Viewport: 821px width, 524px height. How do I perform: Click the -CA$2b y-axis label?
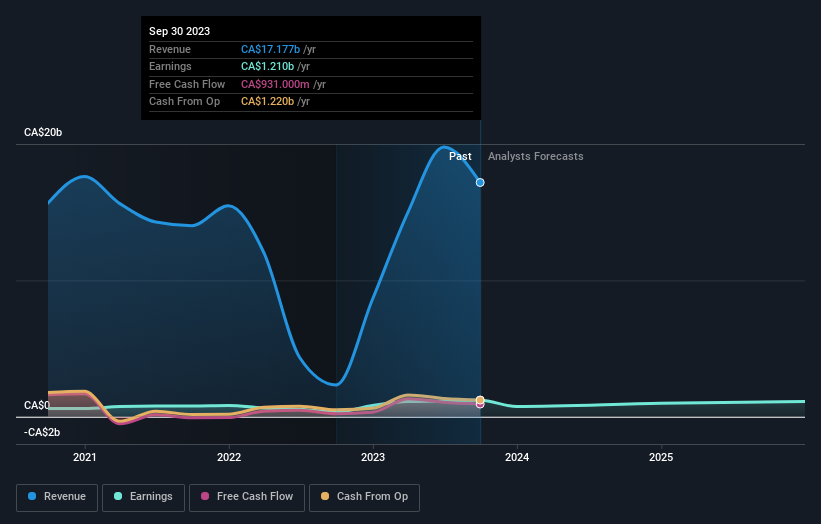coord(42,432)
